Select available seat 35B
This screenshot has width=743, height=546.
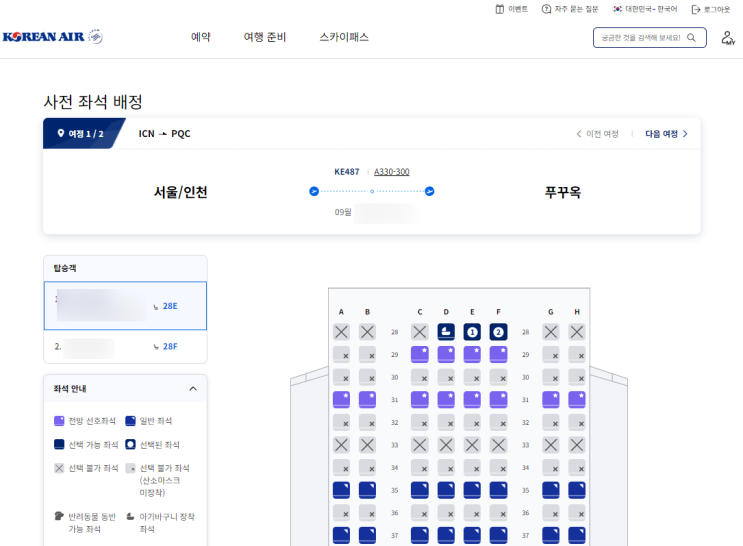point(367,490)
